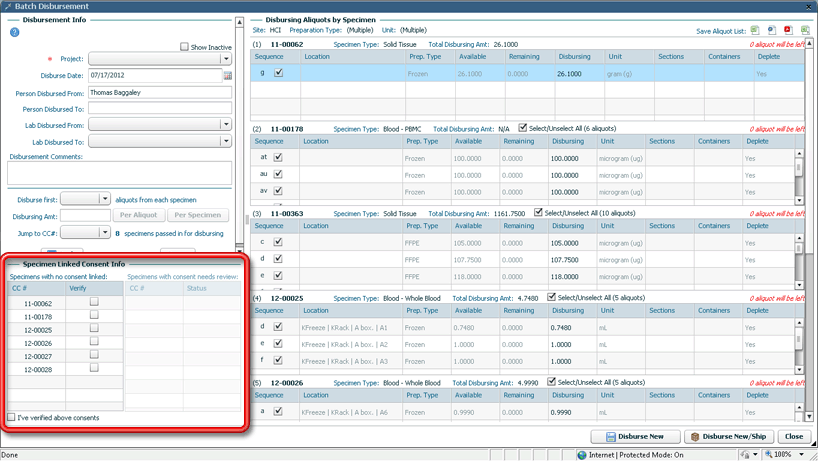This screenshot has width=818, height=461.
Task: Check Verify box for CC# 11-00178
Action: click(94, 315)
